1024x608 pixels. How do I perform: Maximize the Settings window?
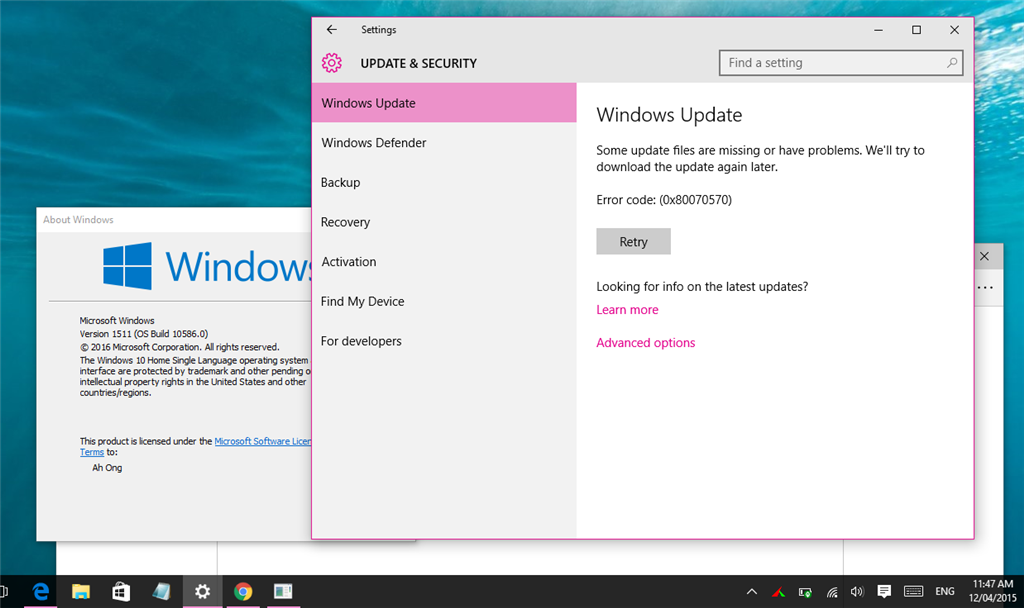point(916,30)
